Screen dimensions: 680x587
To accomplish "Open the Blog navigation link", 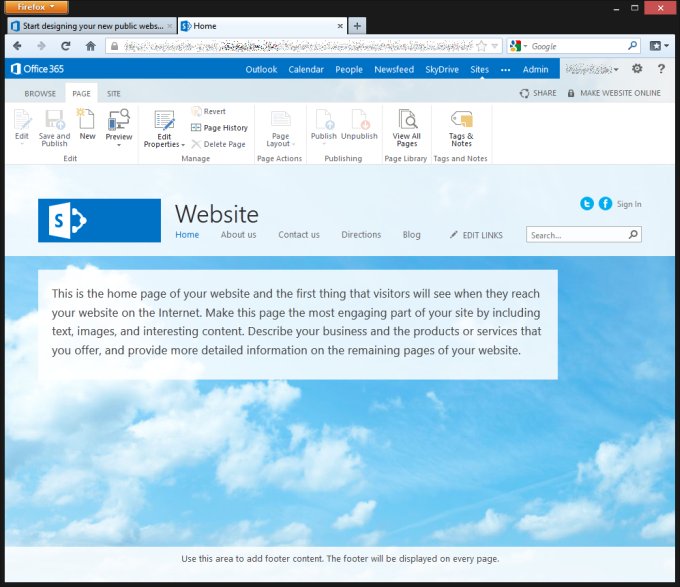I will (411, 235).
